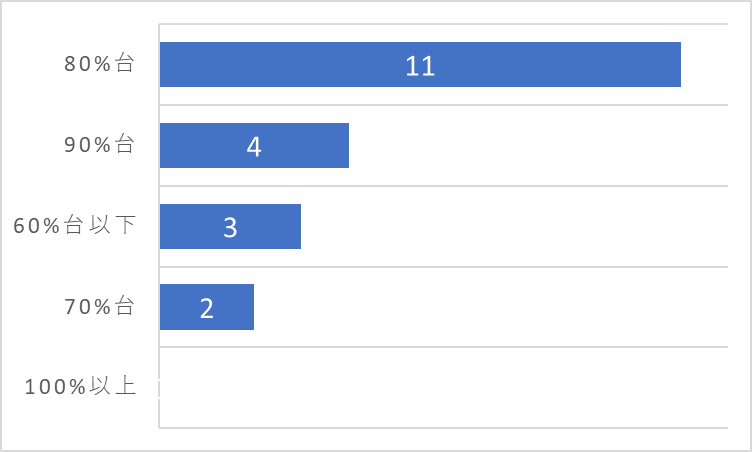
Task: Click the gridline between 90%台 and 60%台以下 rows
Action: (x=444, y=186)
